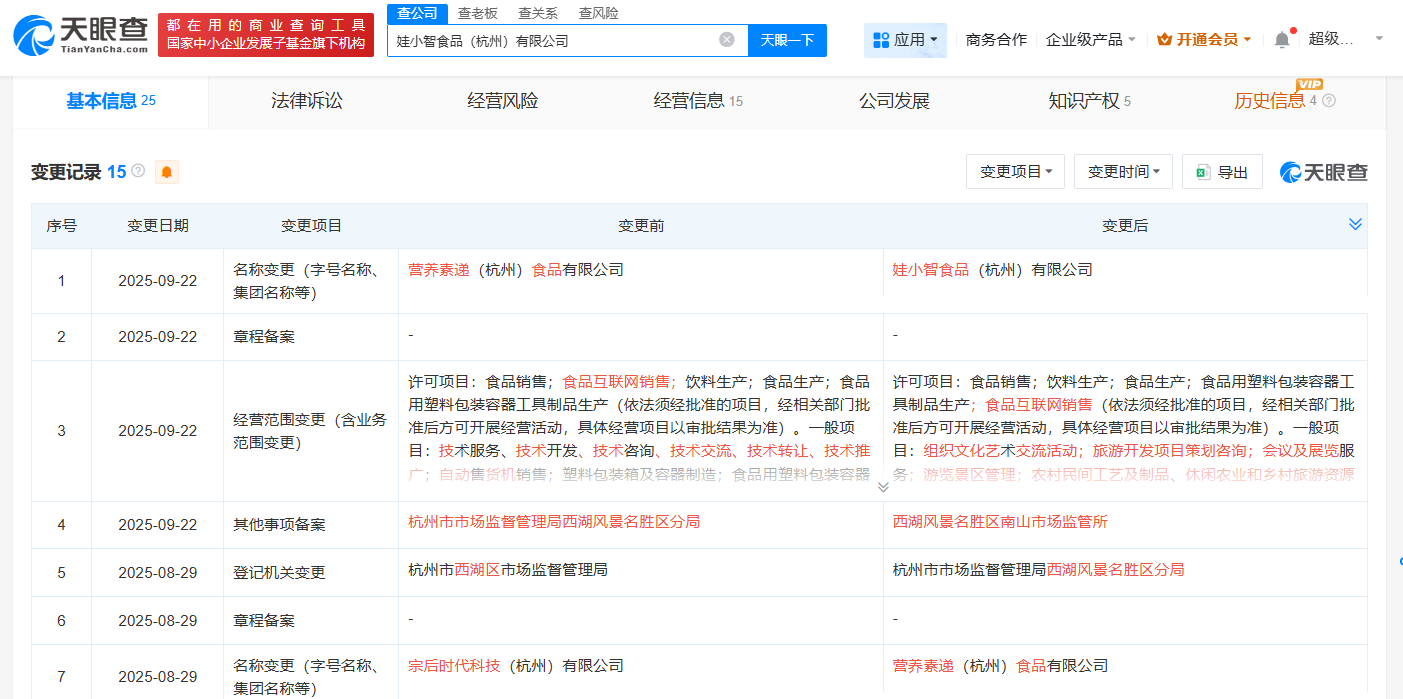The width and height of the screenshot is (1403, 699).
Task: Clear the company search box using the X icon
Action: point(728,40)
